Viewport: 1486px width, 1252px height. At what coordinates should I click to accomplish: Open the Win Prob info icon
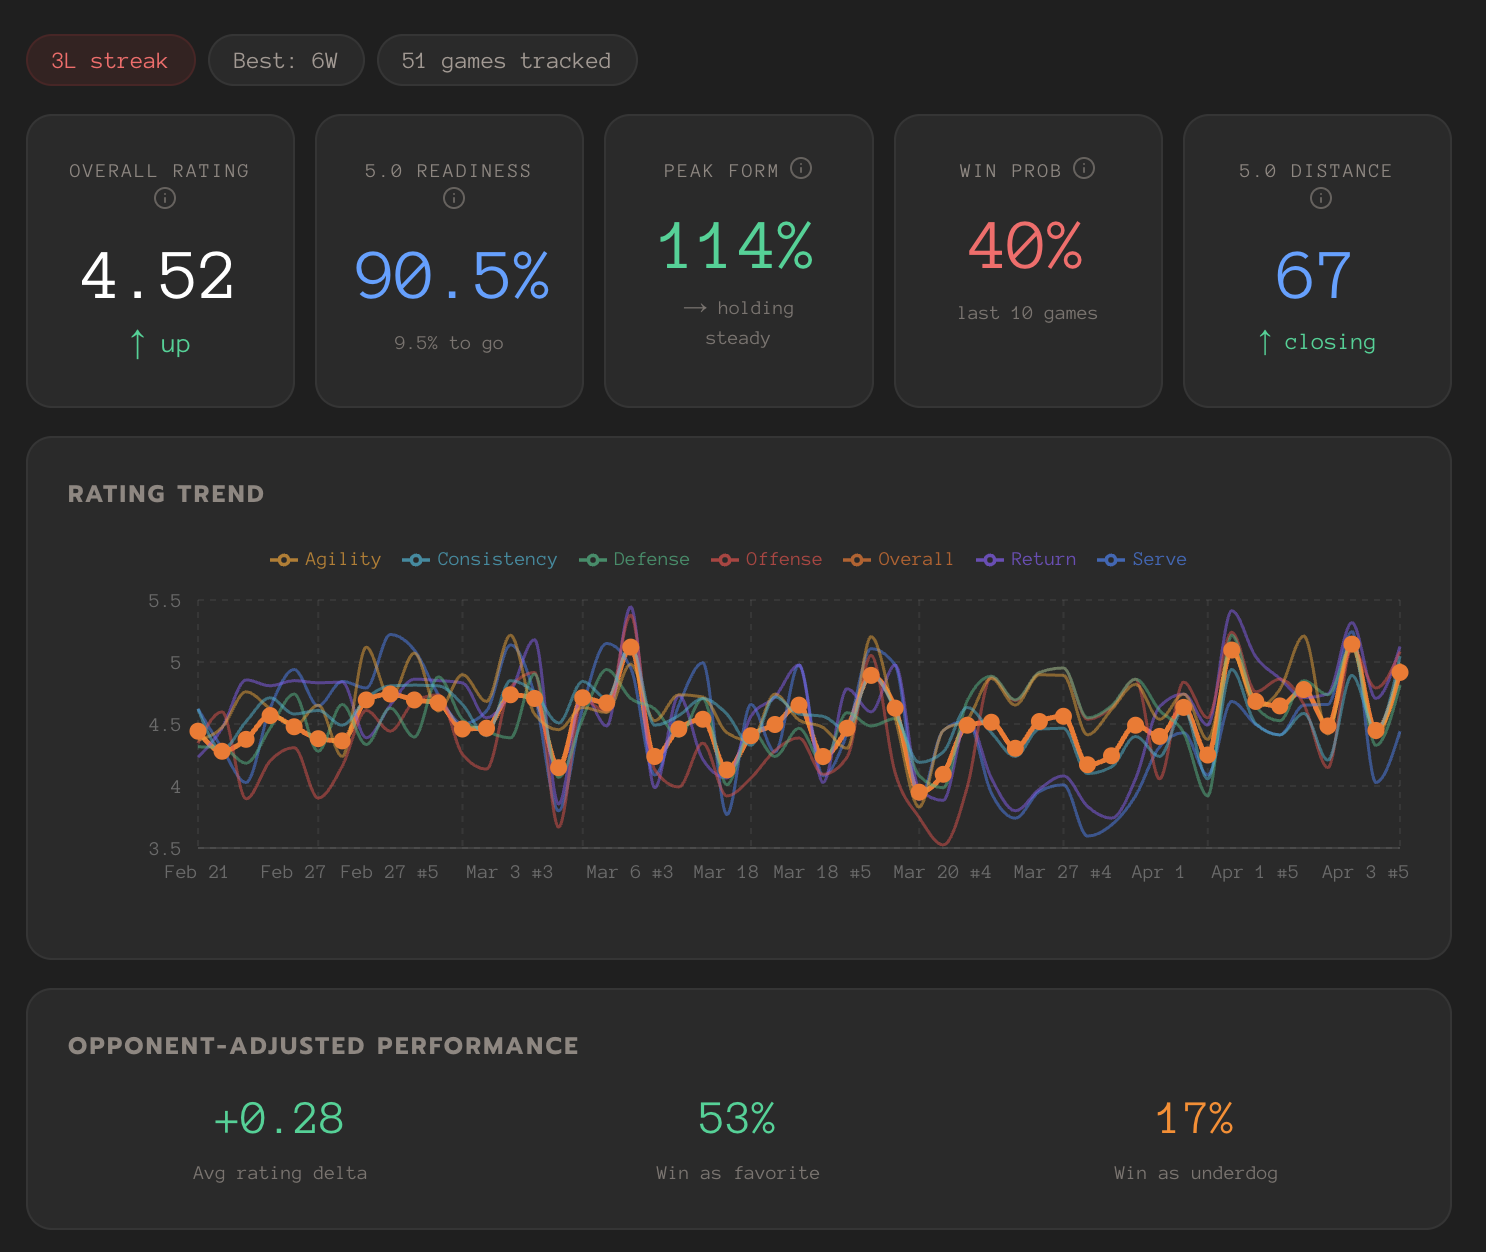1084,168
